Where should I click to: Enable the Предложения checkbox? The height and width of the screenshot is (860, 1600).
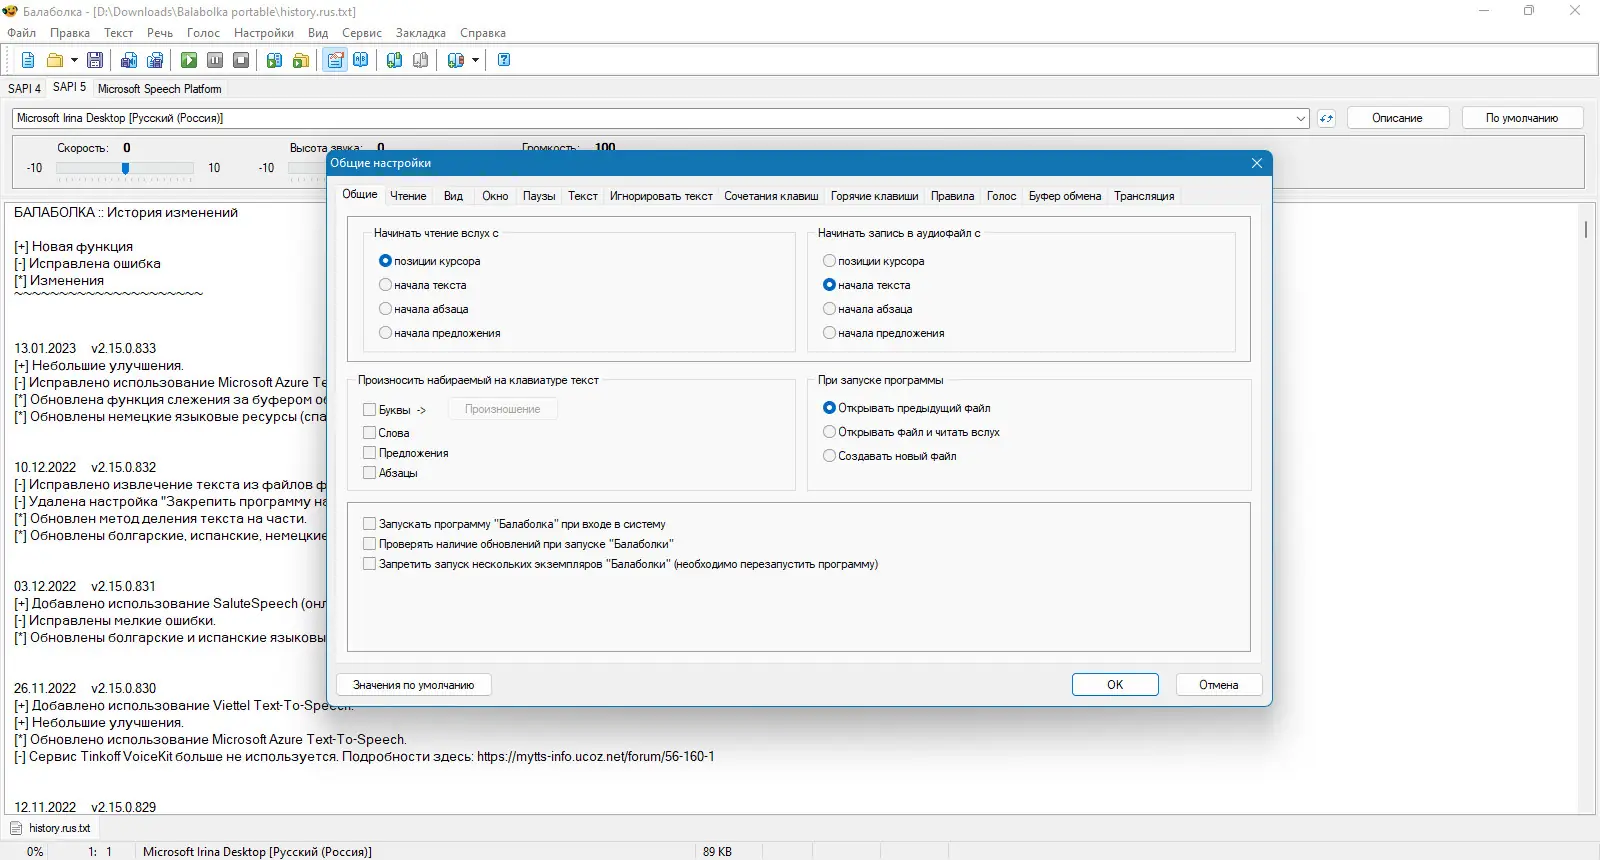pos(369,453)
